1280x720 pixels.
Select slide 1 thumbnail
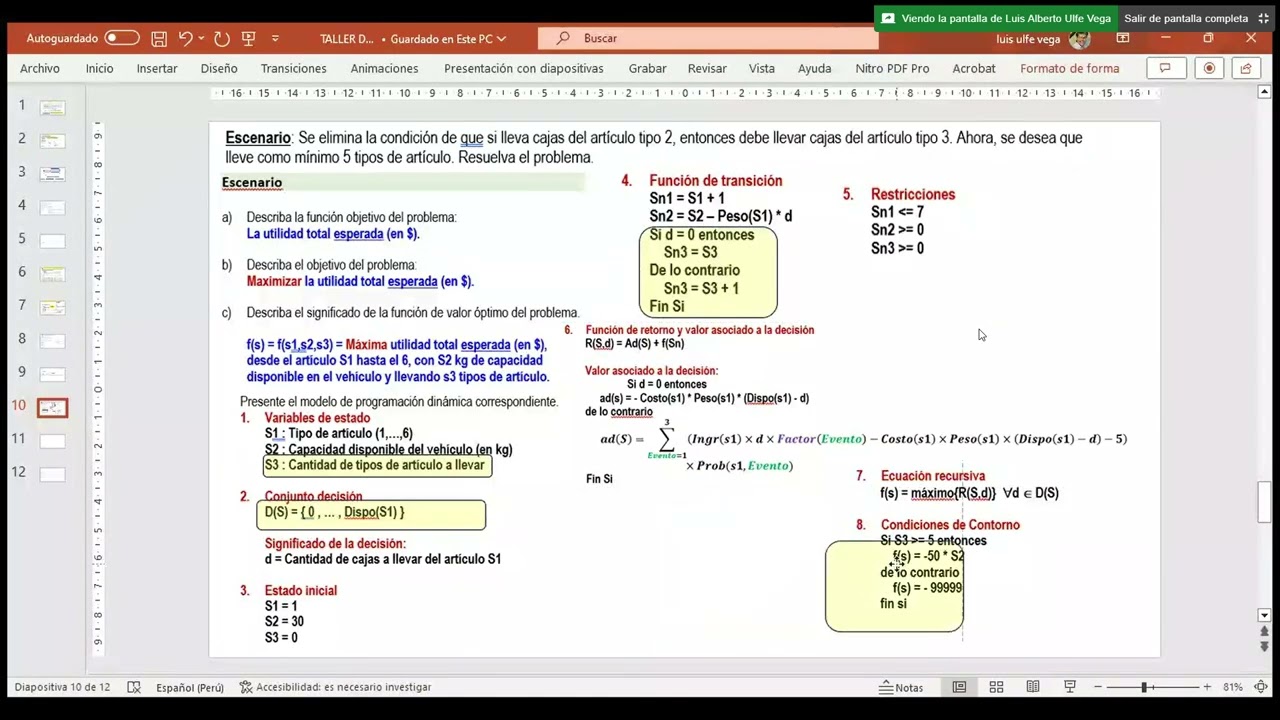[52, 107]
